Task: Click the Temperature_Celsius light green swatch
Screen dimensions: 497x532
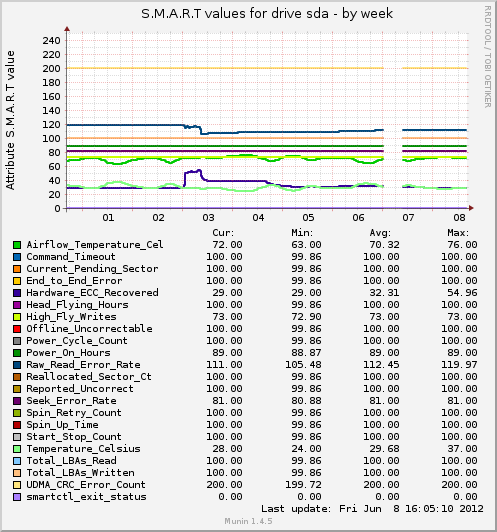Action: click(17, 449)
